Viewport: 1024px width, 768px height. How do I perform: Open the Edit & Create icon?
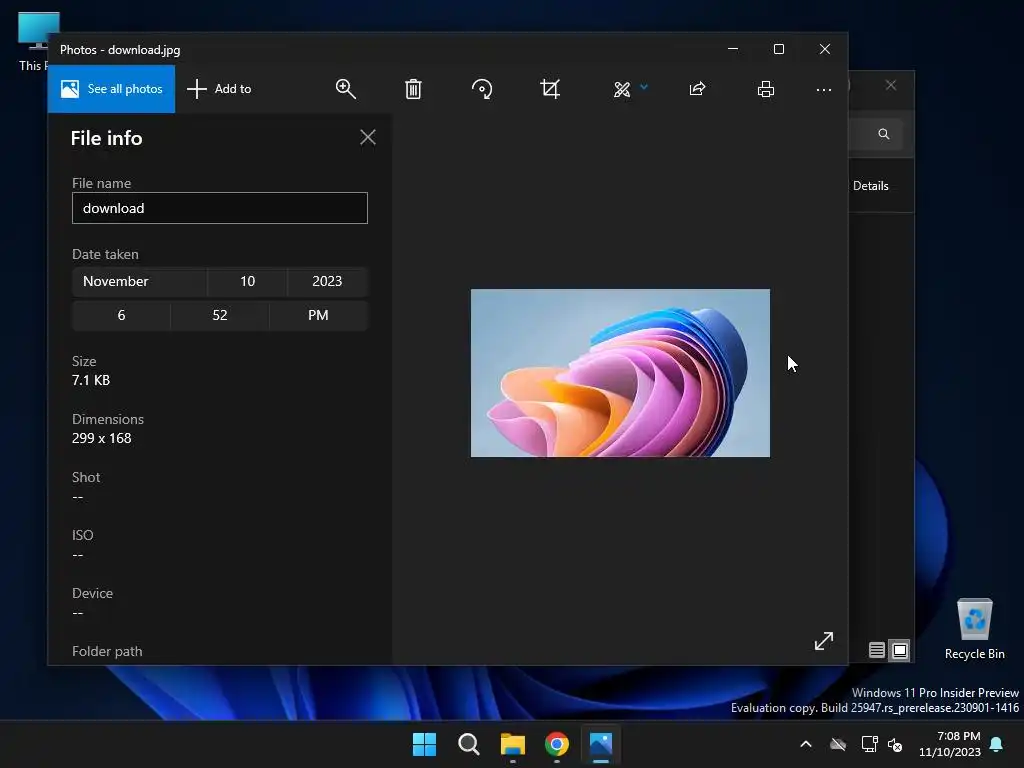click(x=622, y=89)
